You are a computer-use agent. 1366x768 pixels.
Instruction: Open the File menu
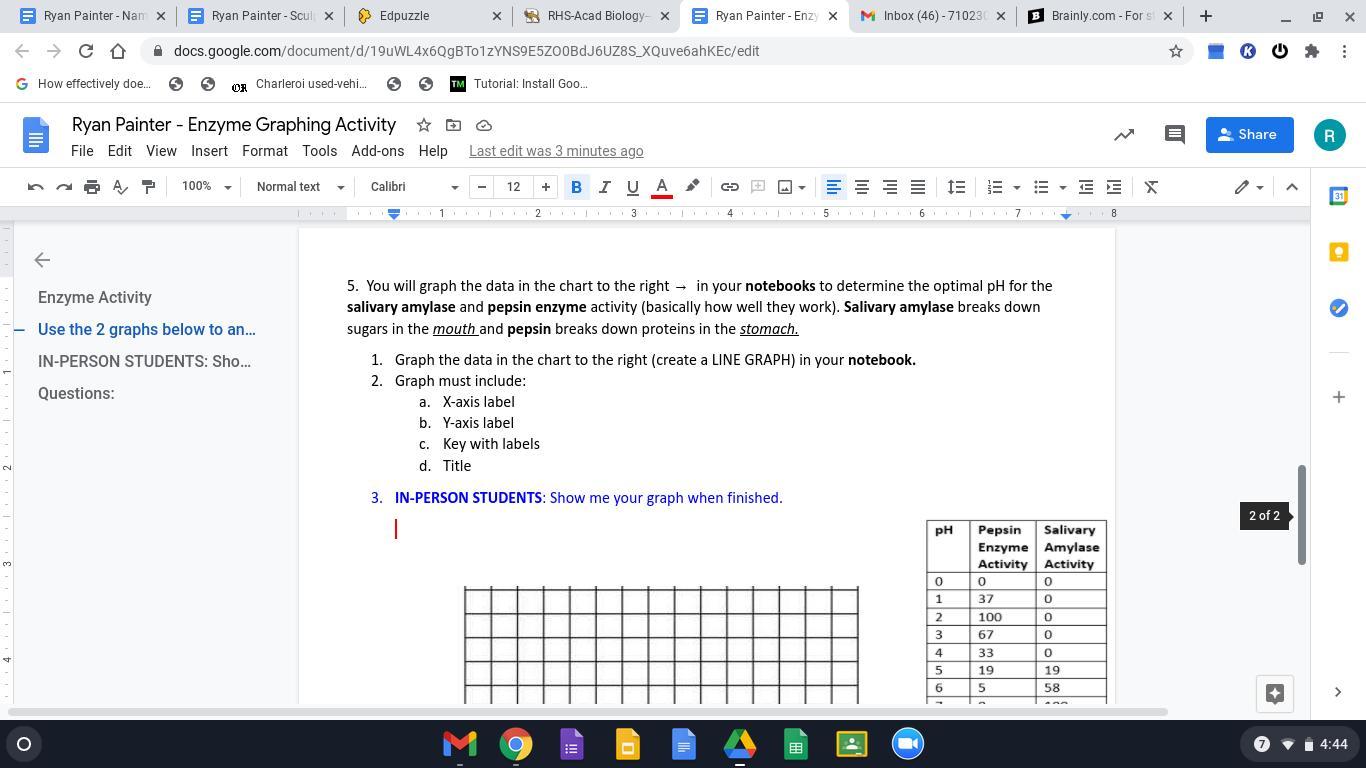pyautogui.click(x=82, y=151)
